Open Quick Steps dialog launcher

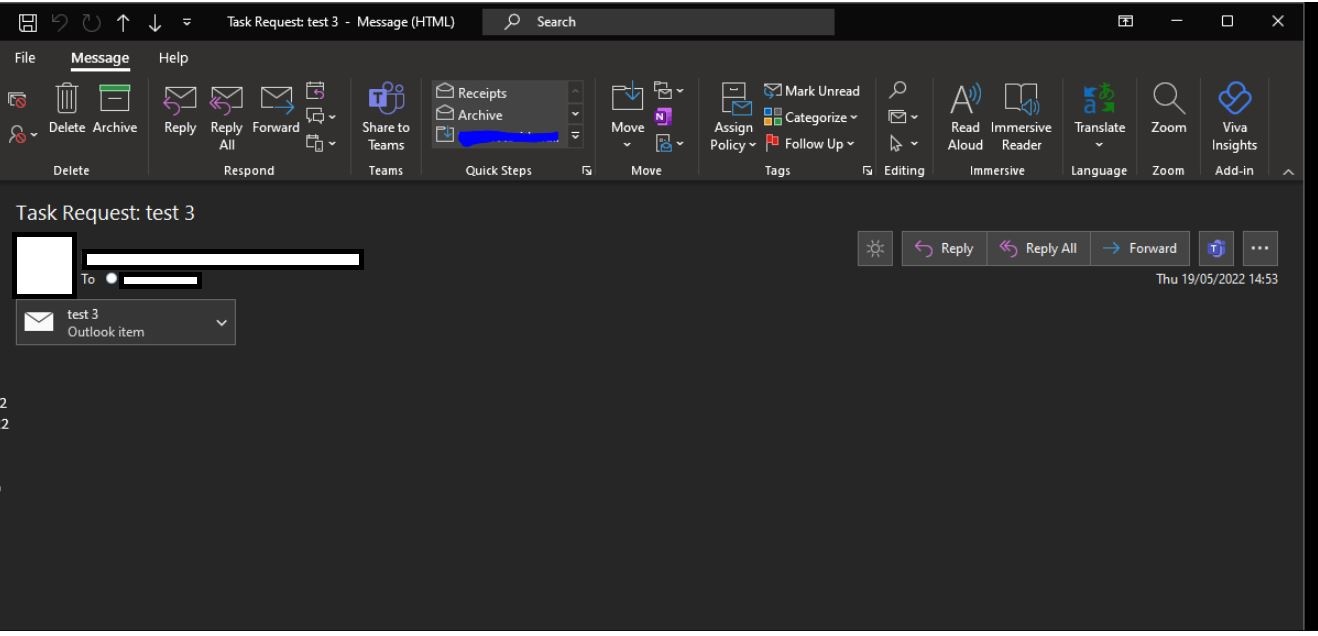point(587,171)
